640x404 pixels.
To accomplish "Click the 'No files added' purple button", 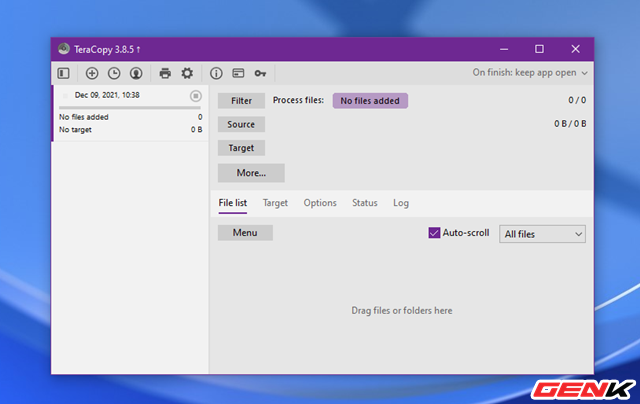I will pyautogui.click(x=370, y=101).
